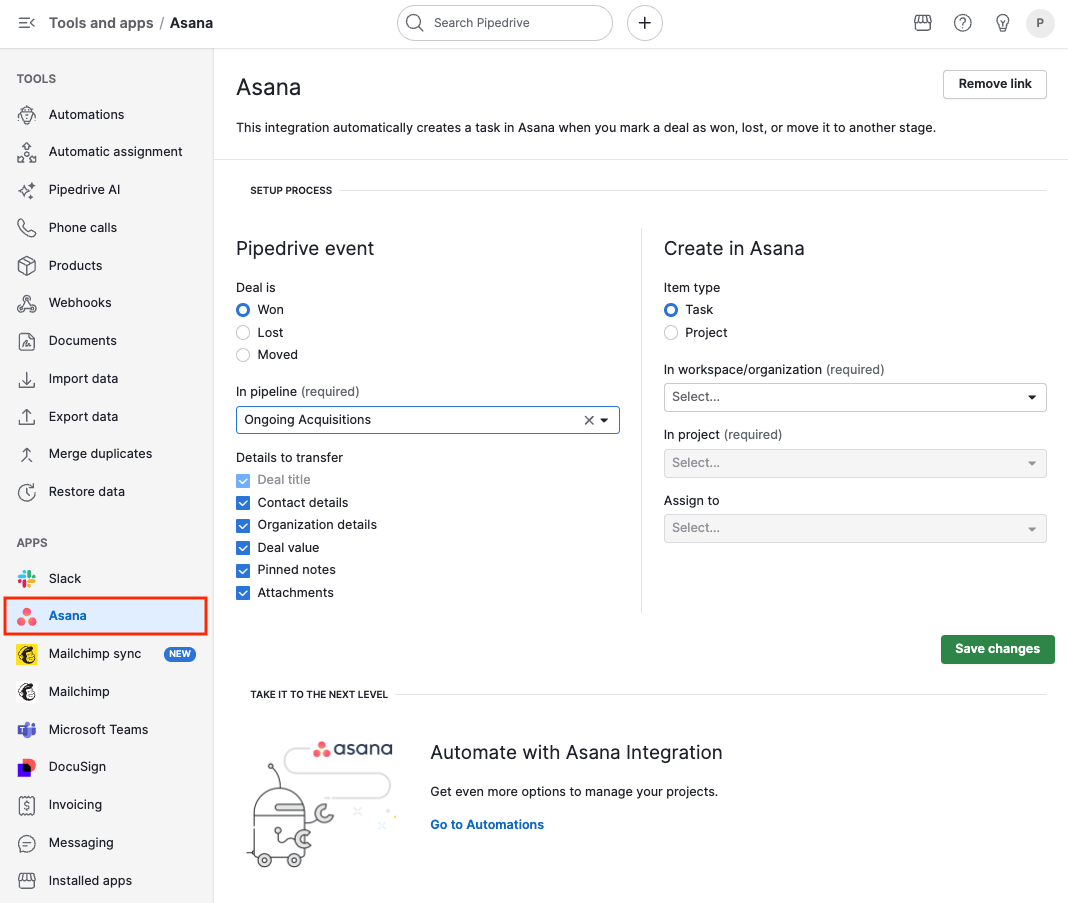1068x903 pixels.
Task: Click the Save changes button
Action: click(x=997, y=649)
